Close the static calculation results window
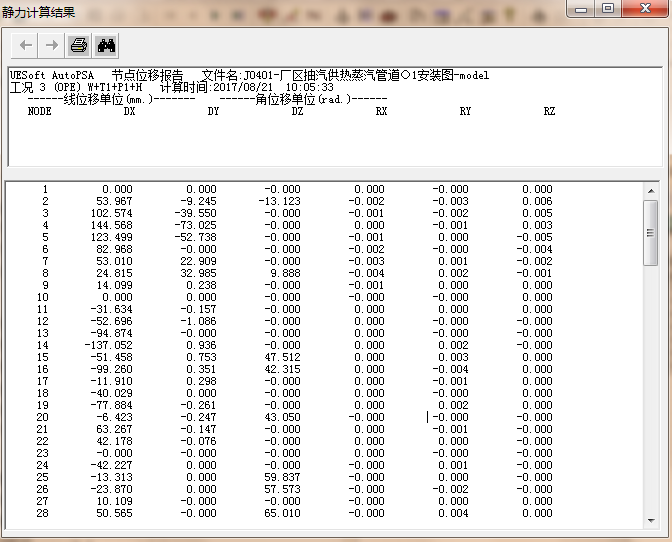This screenshot has width=672, height=542. 643,9
